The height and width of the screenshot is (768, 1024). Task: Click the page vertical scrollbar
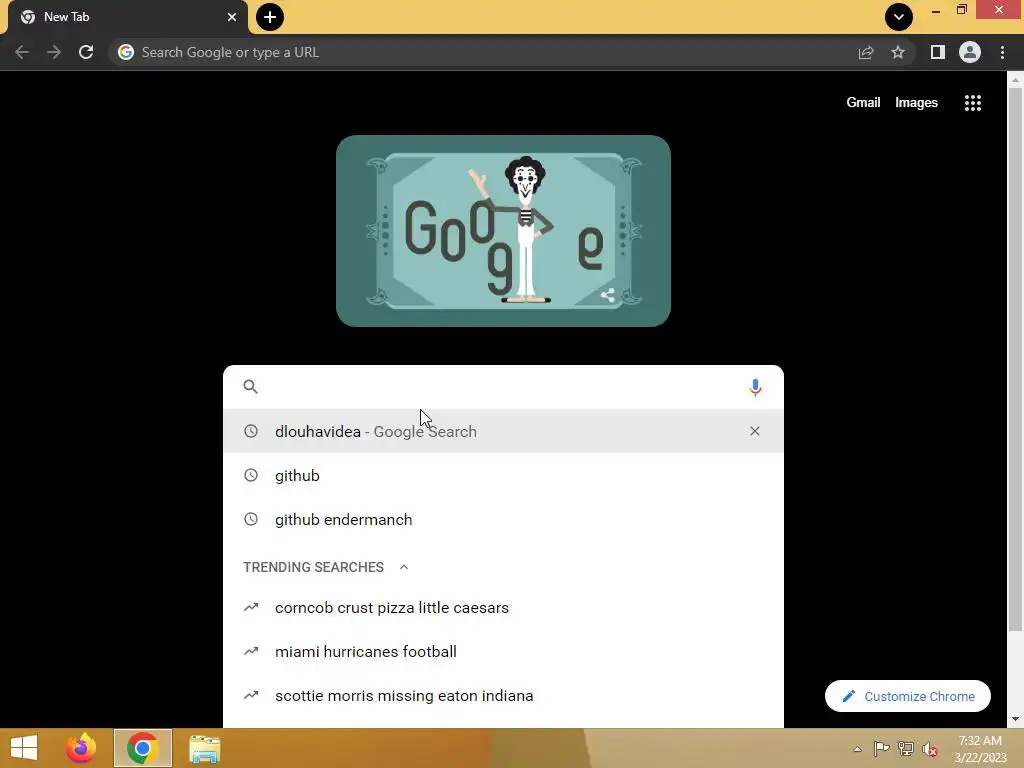click(1015, 359)
